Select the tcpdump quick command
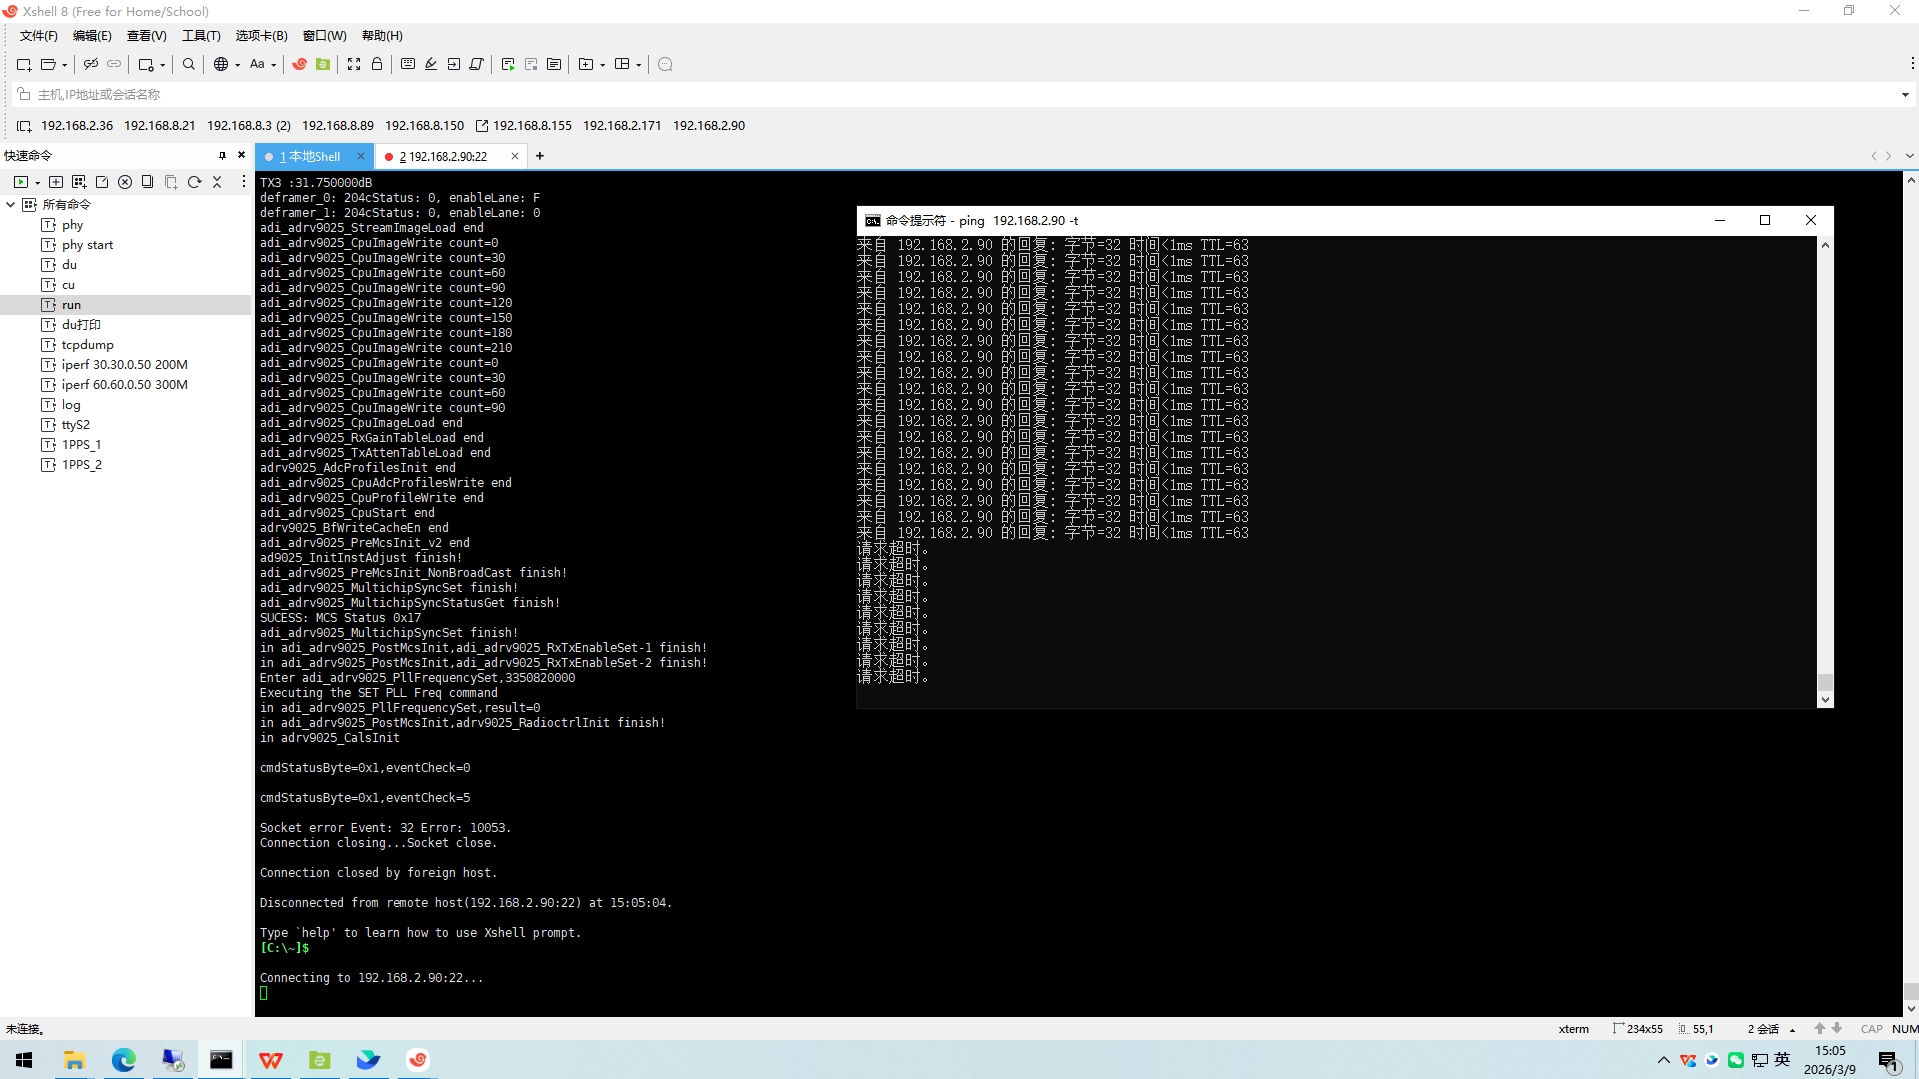 click(87, 345)
